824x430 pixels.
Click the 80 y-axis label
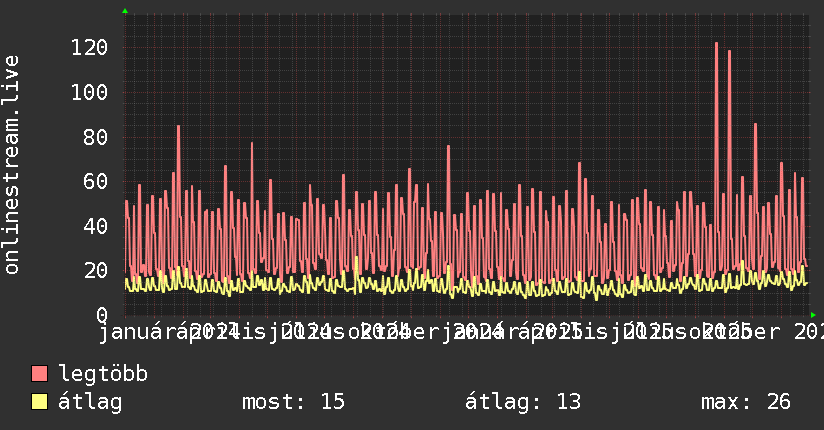tap(96, 137)
